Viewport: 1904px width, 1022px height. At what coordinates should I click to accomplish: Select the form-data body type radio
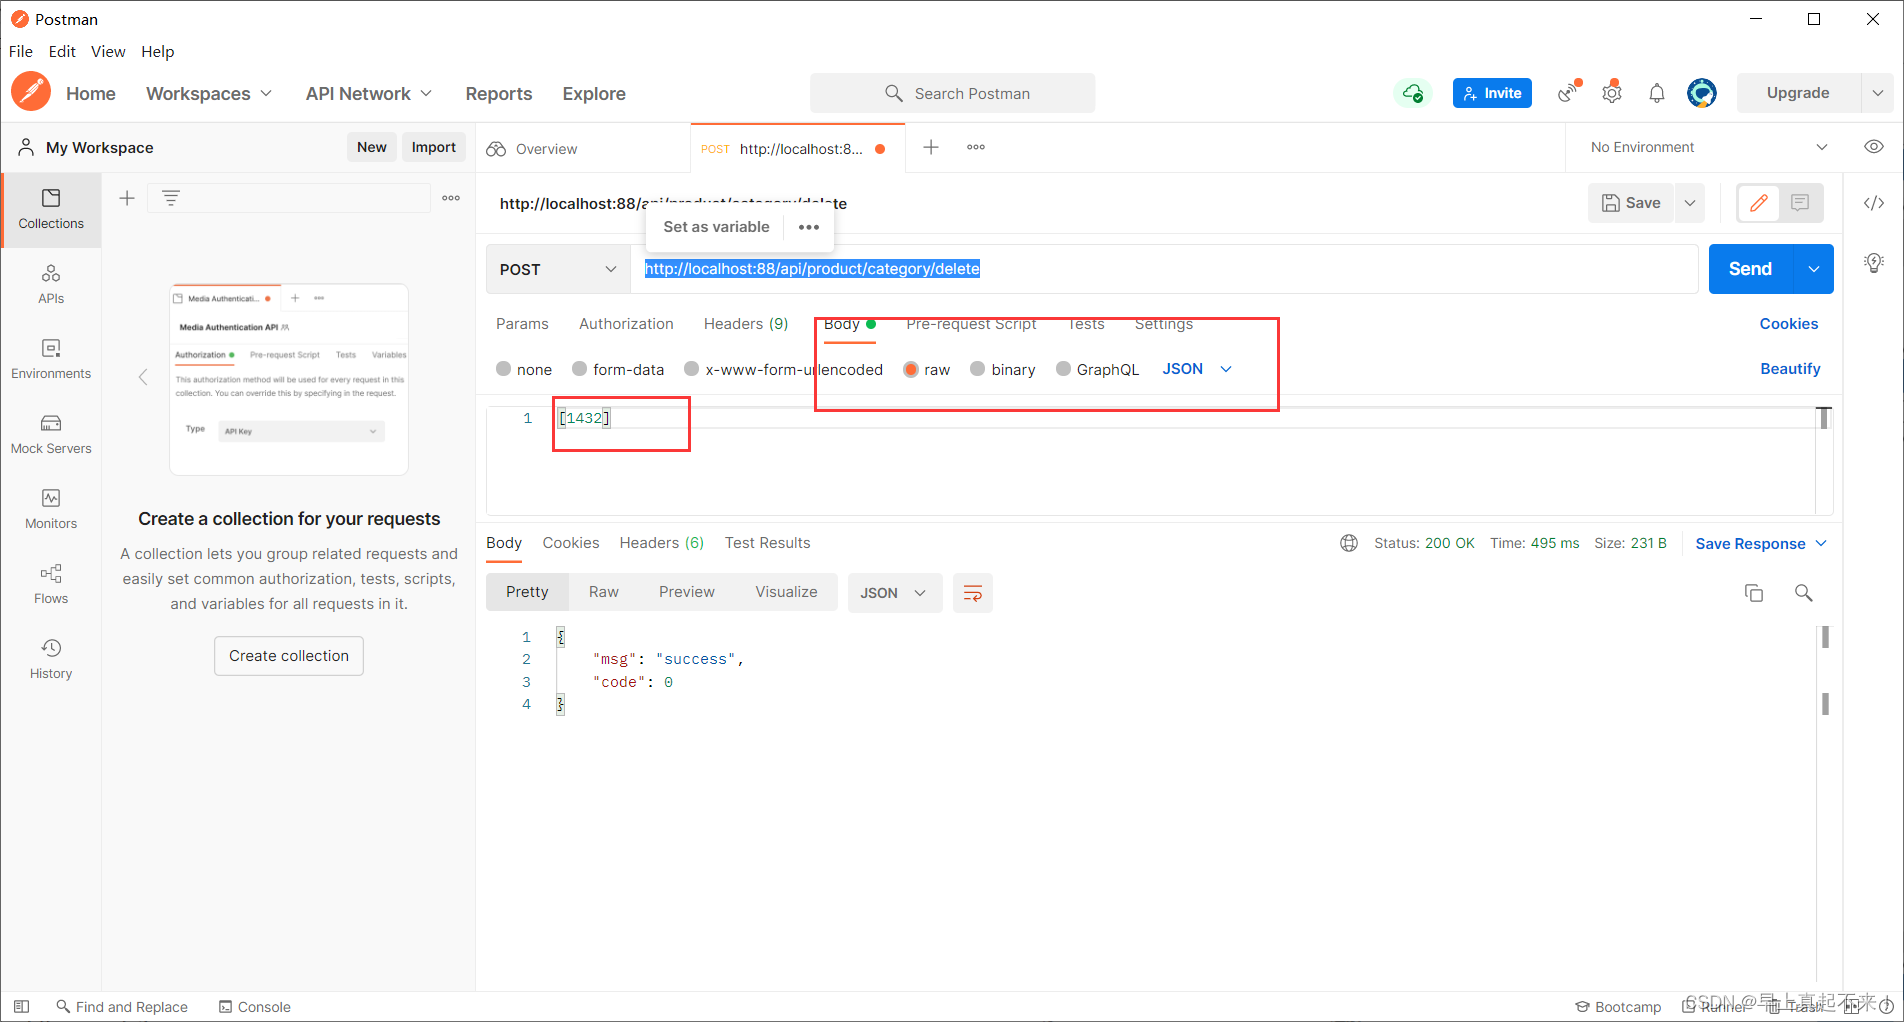coord(579,369)
